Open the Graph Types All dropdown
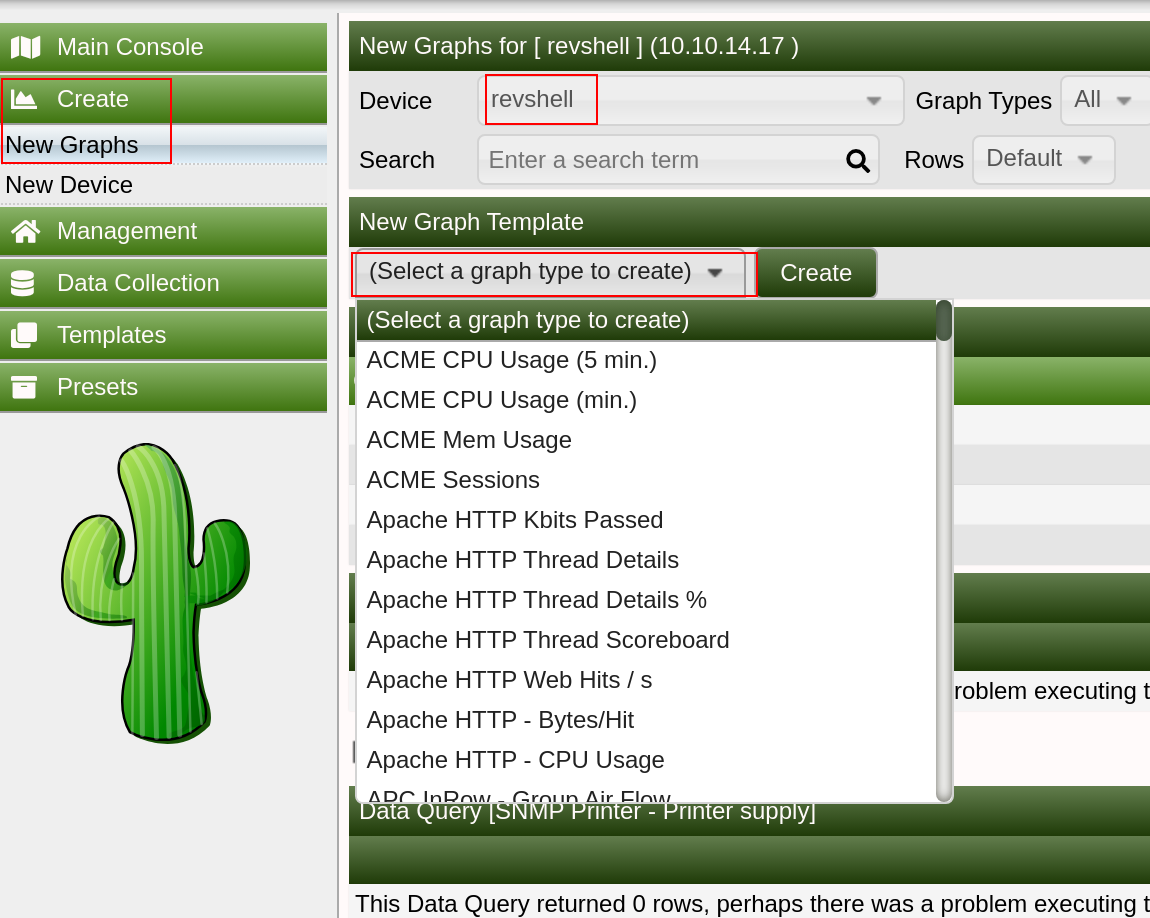 point(1105,100)
